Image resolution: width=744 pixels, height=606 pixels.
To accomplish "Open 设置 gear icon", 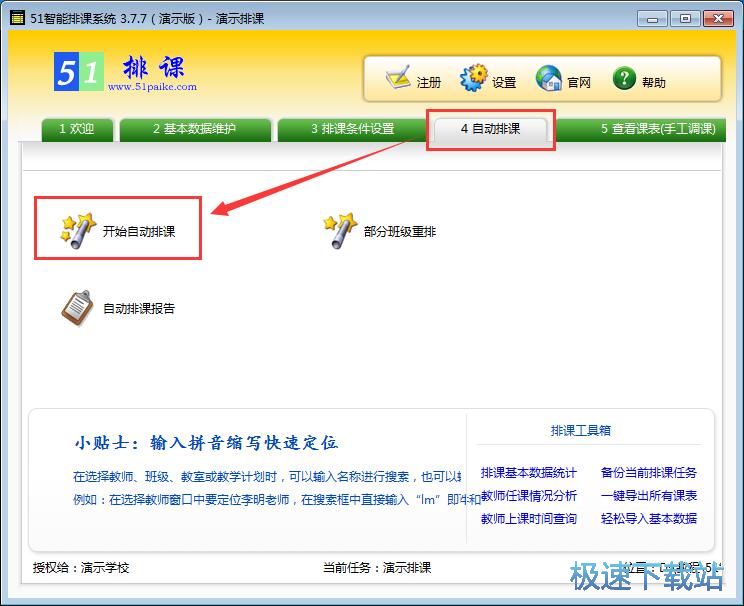I will pos(473,79).
